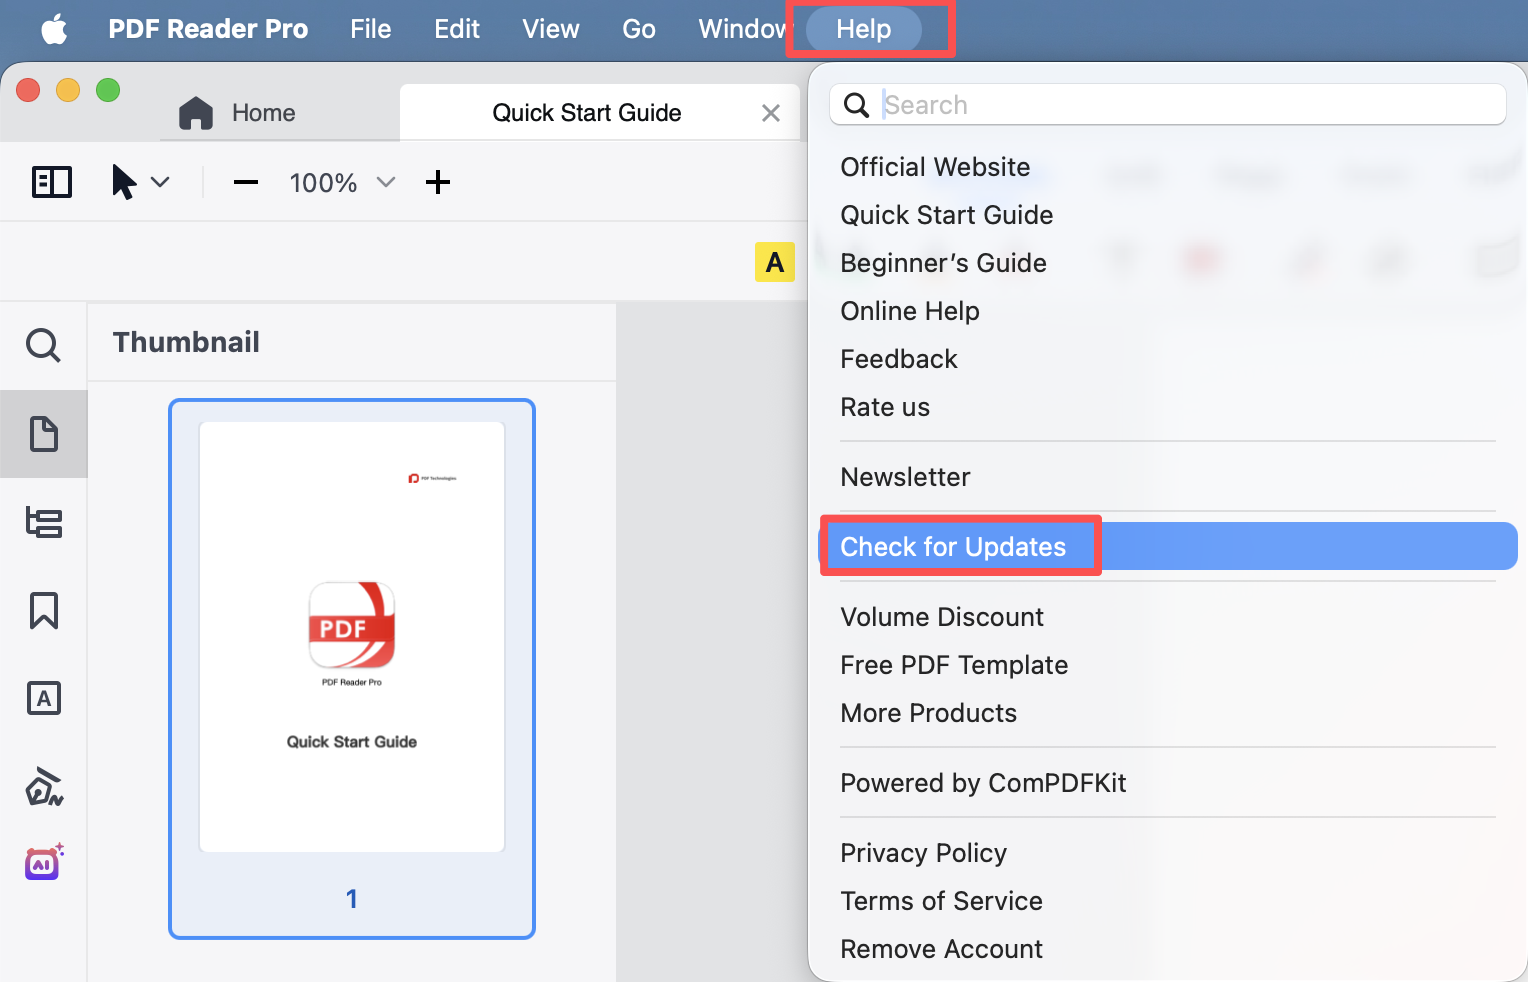
Task: Select Check for Updates menu item
Action: click(x=953, y=547)
